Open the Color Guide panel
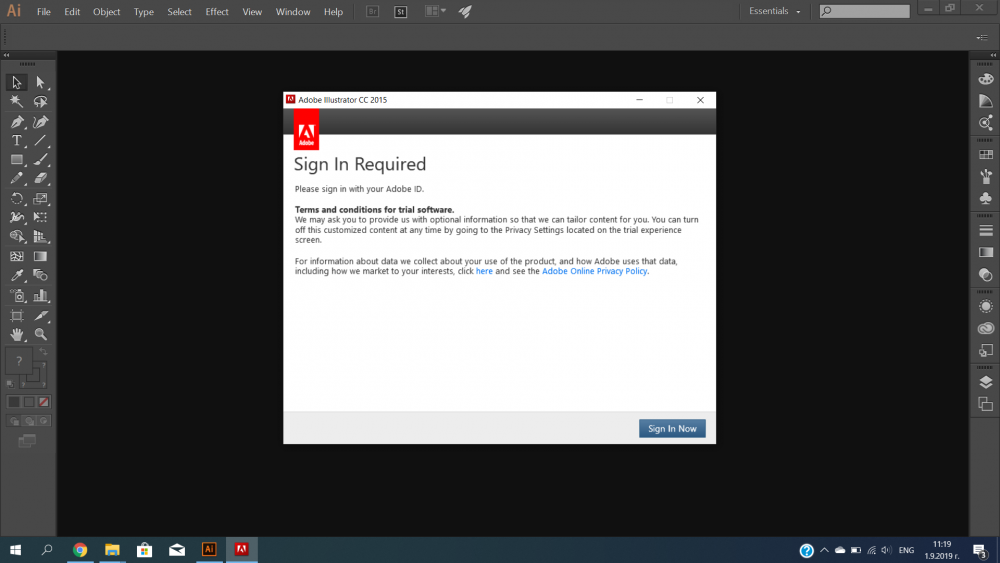 (x=985, y=101)
